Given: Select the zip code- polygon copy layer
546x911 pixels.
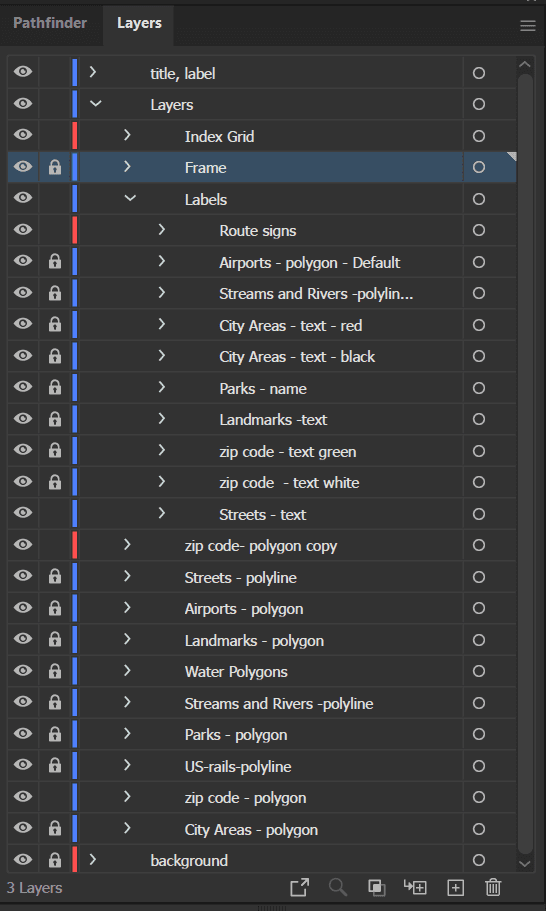Looking at the screenshot, I should pos(262,546).
